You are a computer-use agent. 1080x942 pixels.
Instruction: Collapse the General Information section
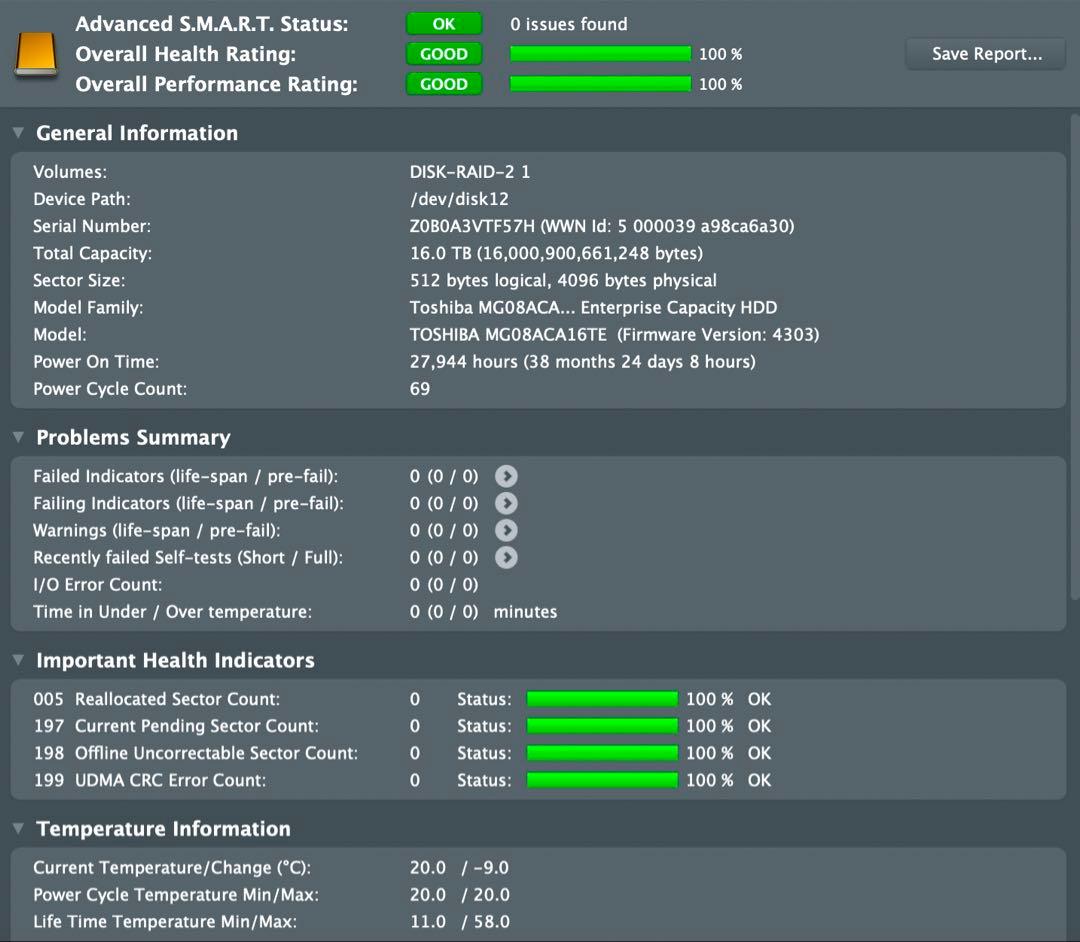(x=18, y=133)
